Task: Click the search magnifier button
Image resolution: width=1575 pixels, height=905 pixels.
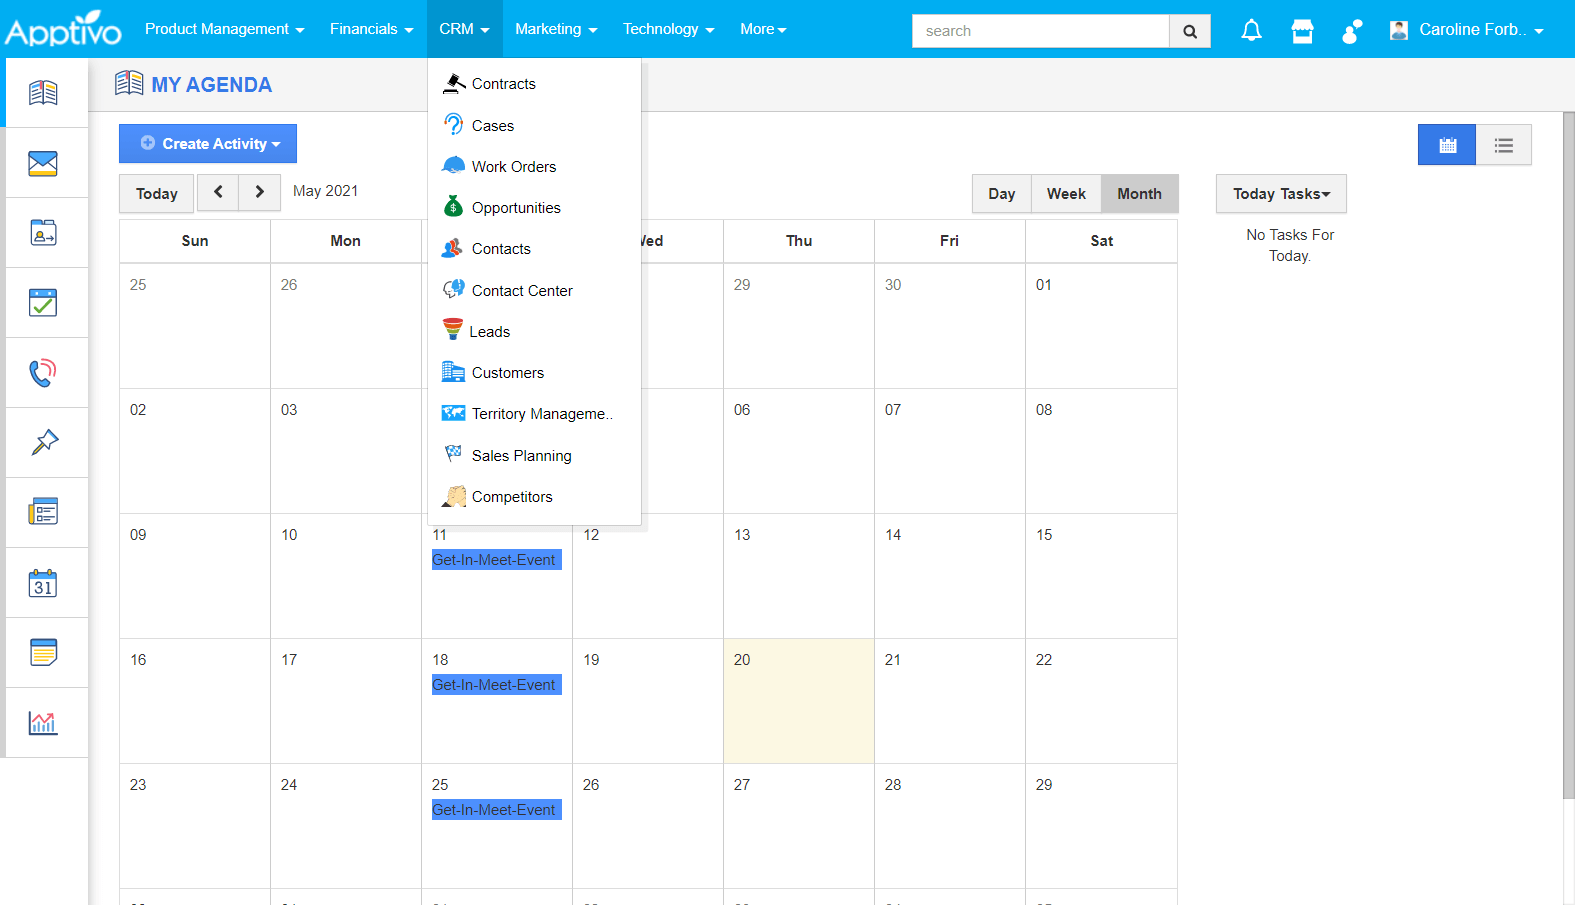Action: 1190,31
